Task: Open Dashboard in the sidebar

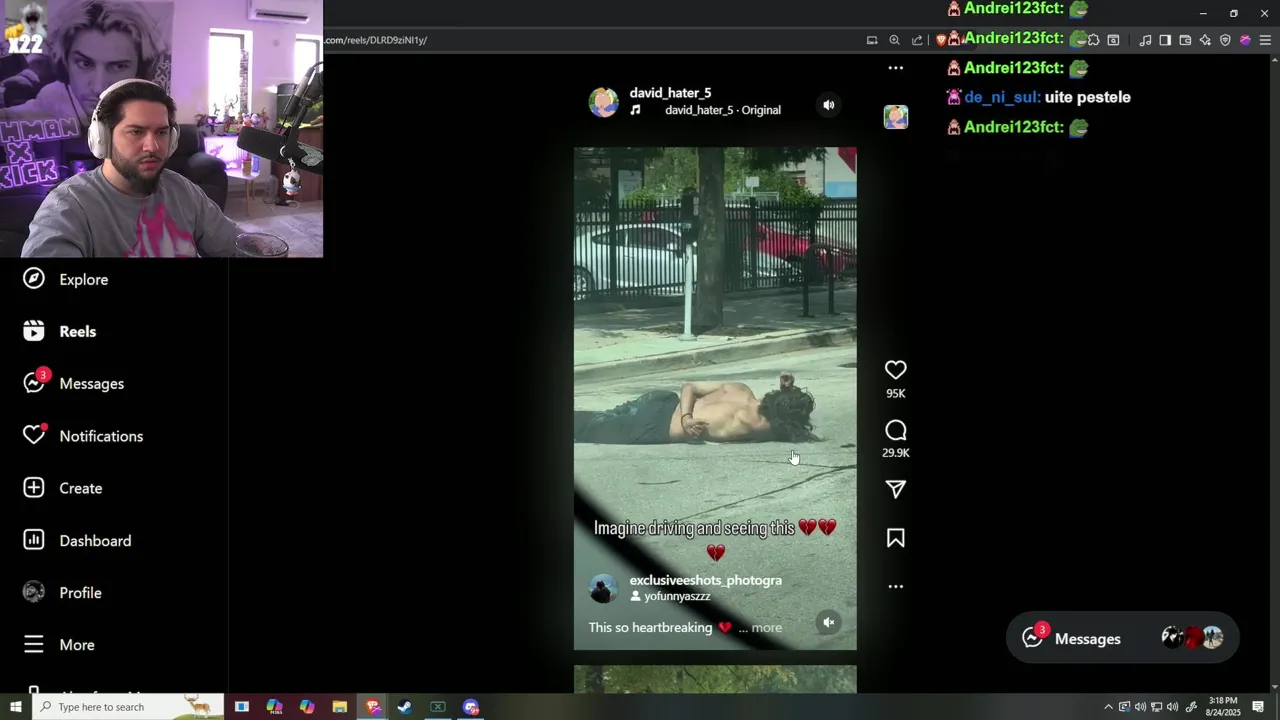Action: pyautogui.click(x=78, y=540)
